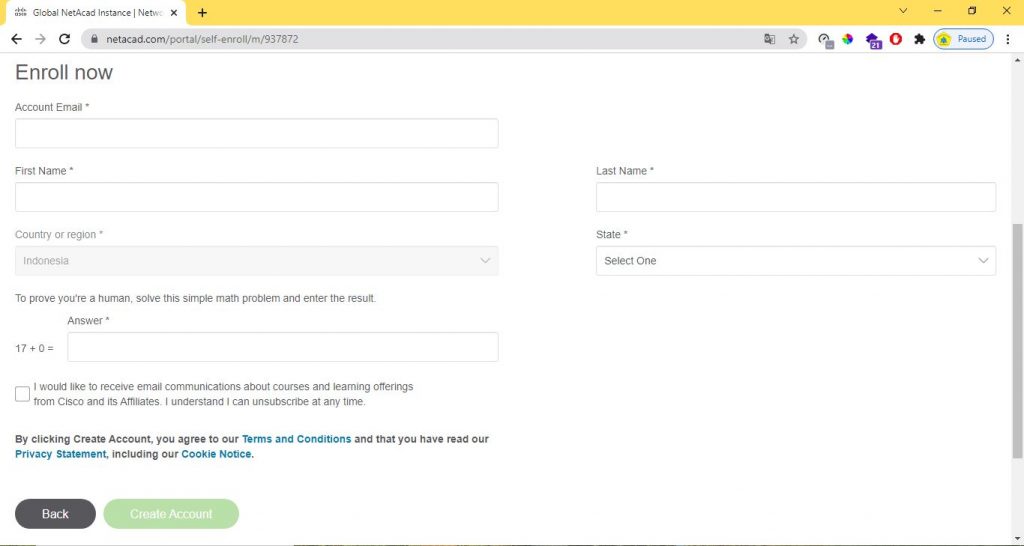The height and width of the screenshot is (546, 1024).
Task: Restore down the Chrome window
Action: [972, 10]
